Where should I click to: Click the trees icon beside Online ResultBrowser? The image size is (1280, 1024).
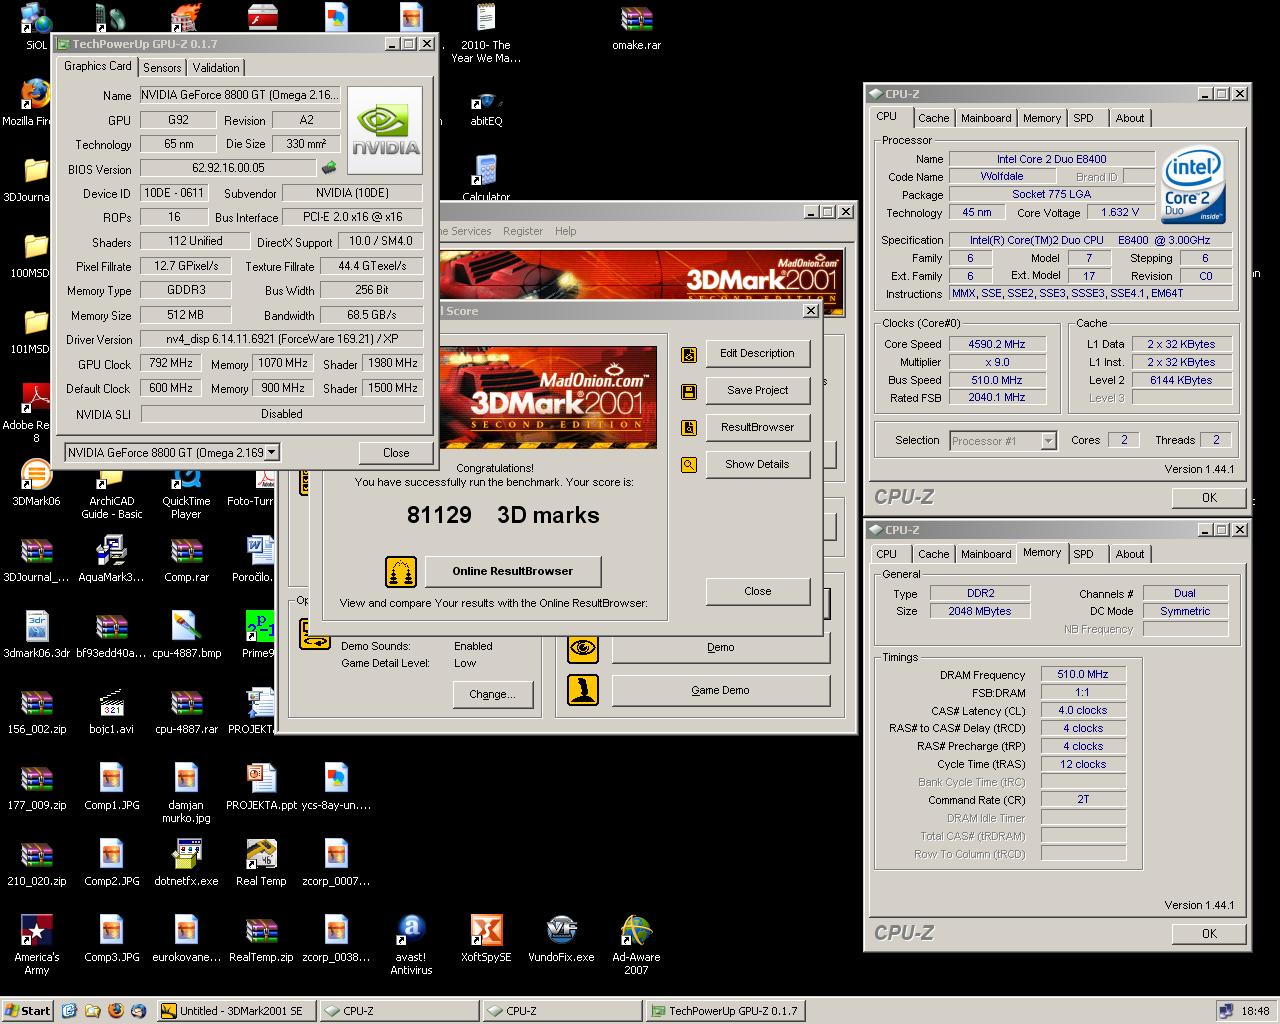401,572
